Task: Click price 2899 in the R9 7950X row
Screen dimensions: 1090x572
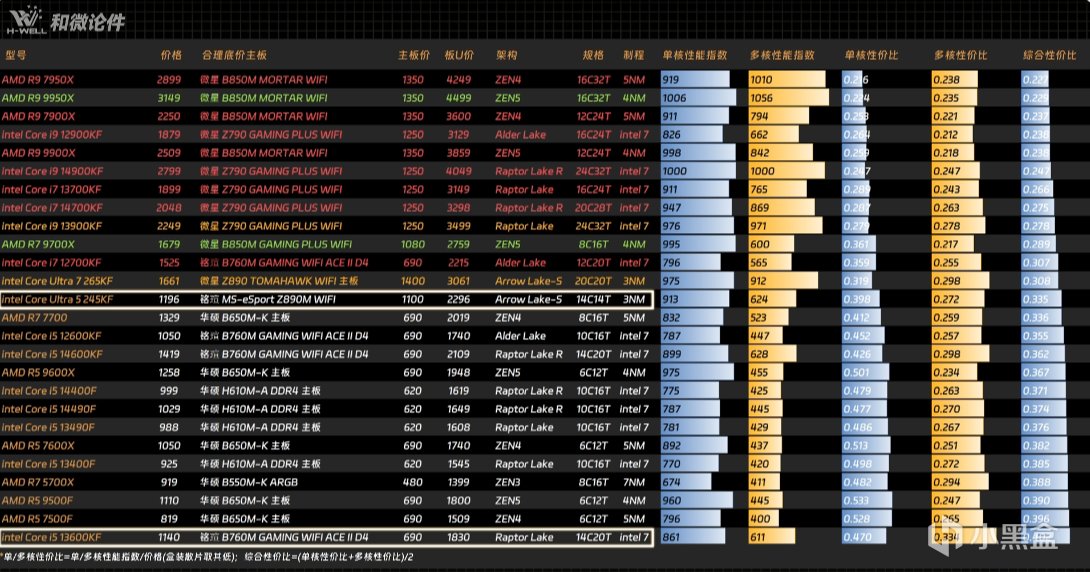Action: click(169, 80)
